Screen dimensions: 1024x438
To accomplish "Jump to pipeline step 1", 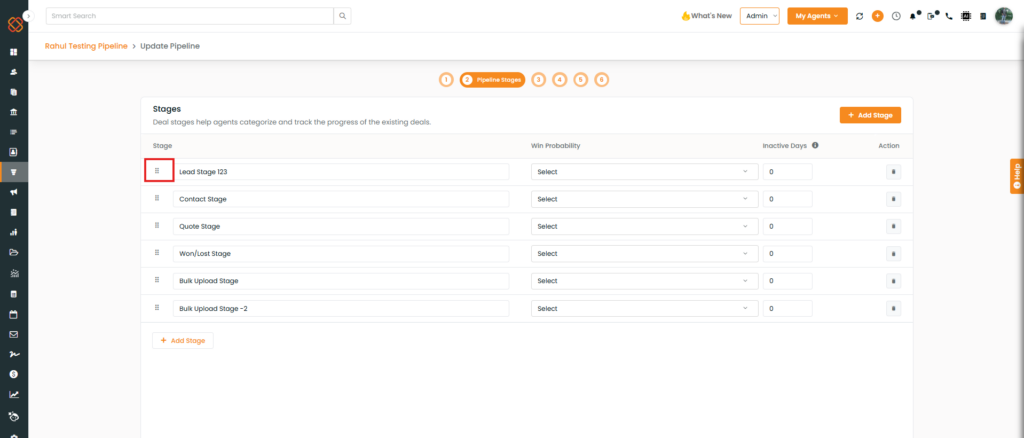I will pyautogui.click(x=446, y=79).
